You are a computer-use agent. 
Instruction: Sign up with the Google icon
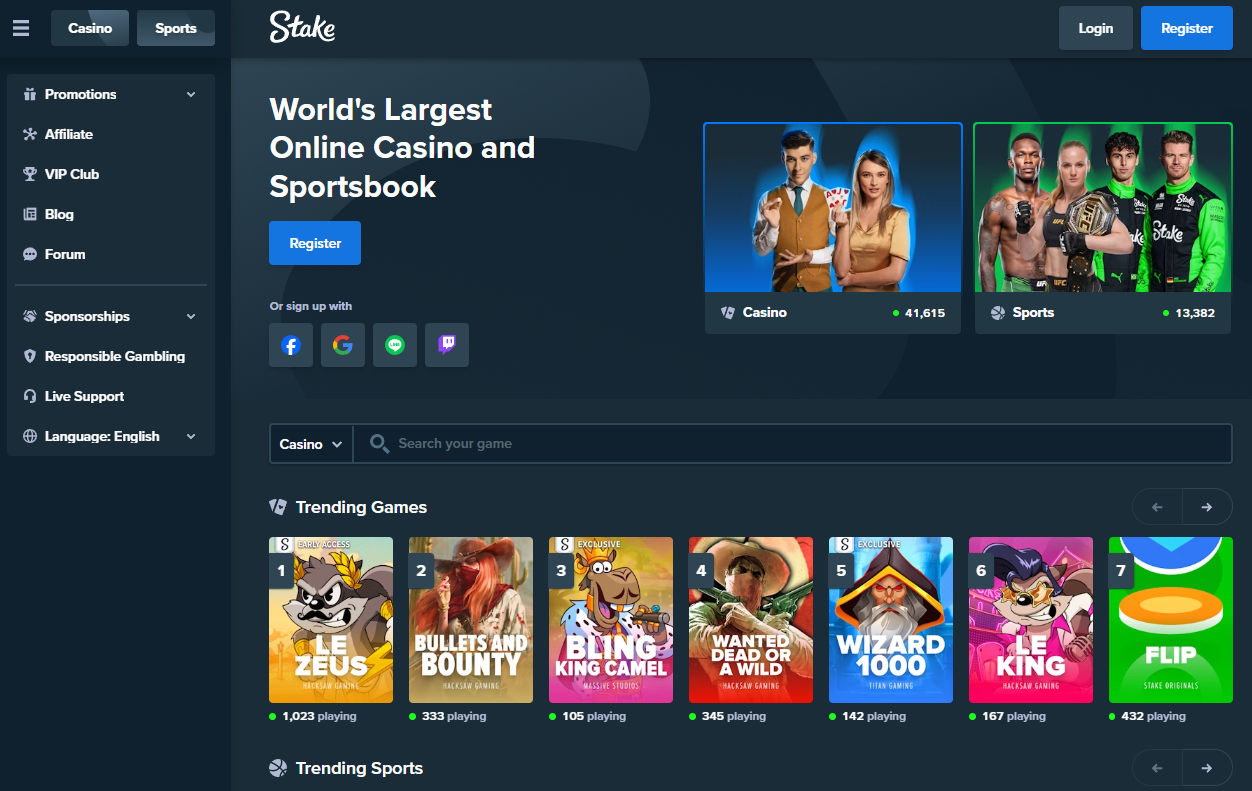pyautogui.click(x=343, y=345)
